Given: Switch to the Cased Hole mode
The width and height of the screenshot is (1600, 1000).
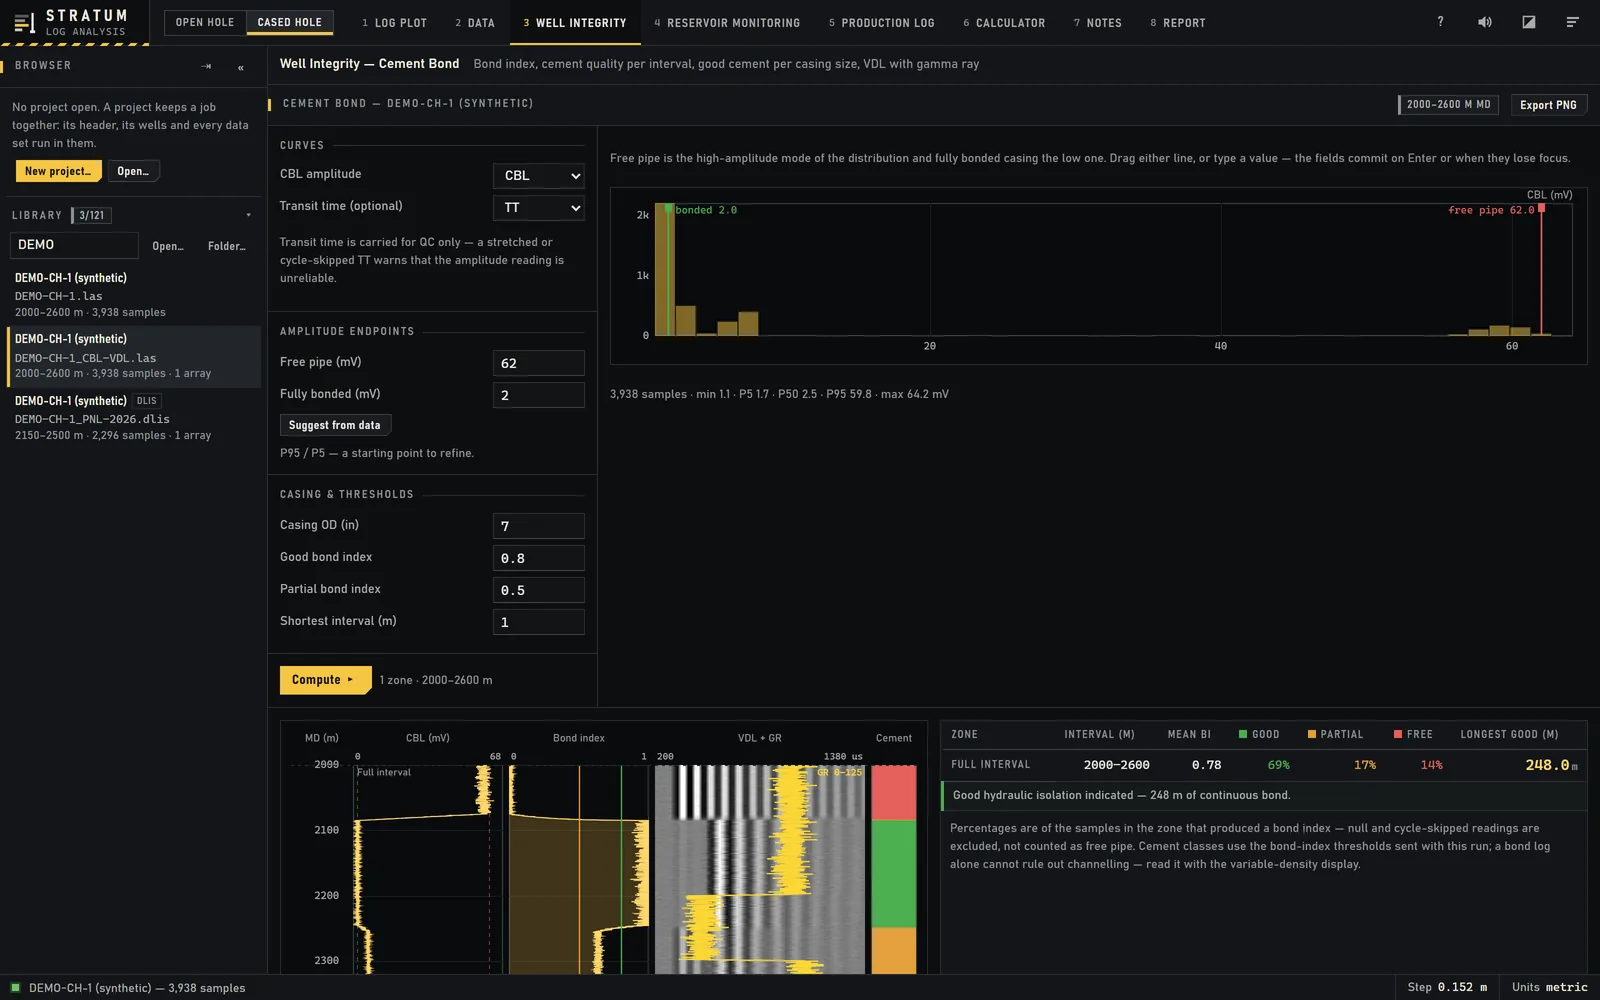Looking at the screenshot, I should 290,22.
